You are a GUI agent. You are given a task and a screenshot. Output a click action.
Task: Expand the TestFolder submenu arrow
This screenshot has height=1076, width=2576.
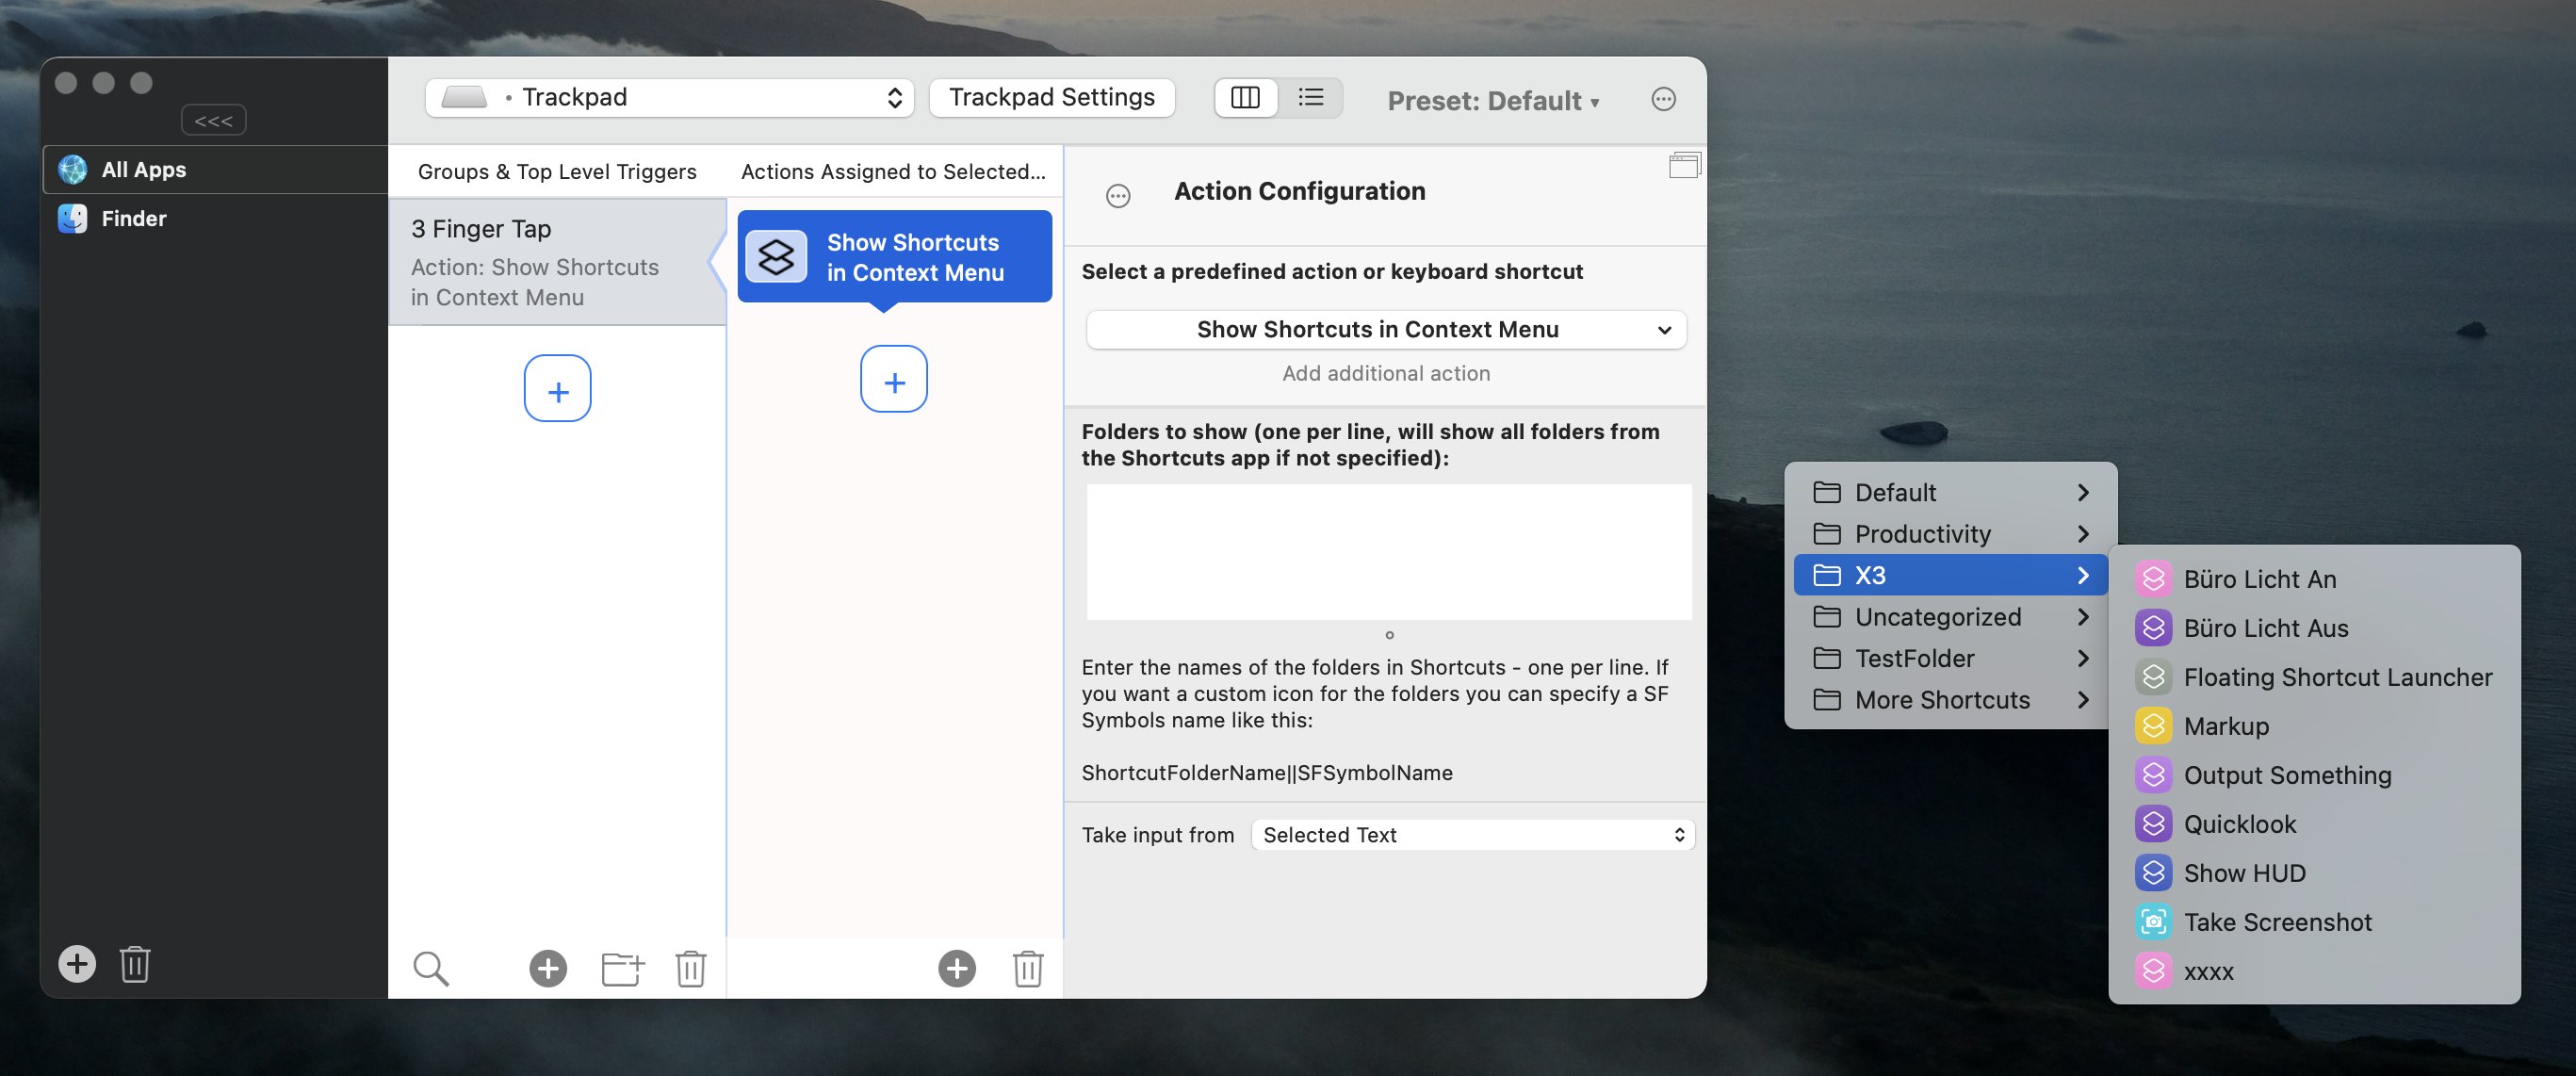coord(2083,658)
